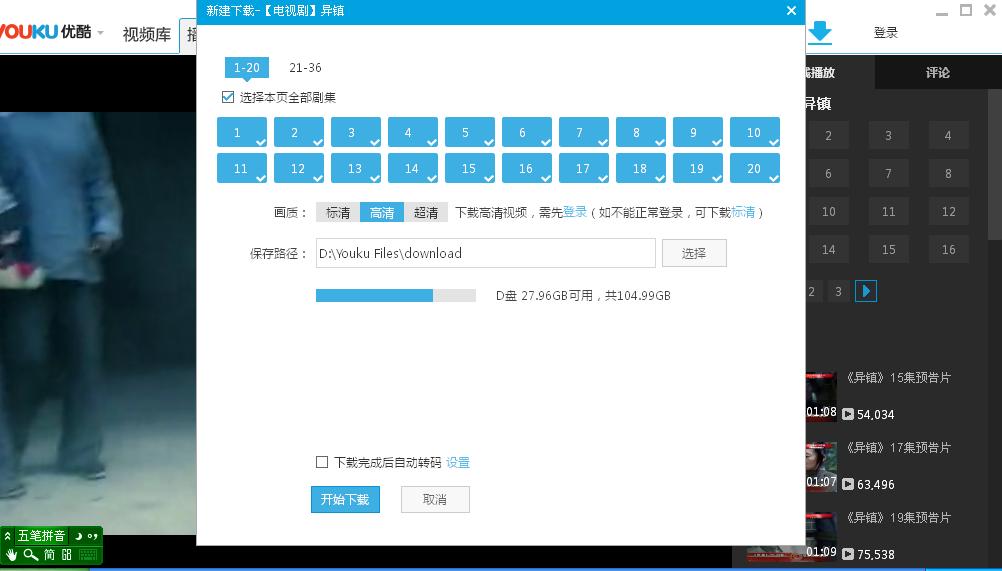Select 超清 quality option
The image size is (1002, 571).
(426, 213)
